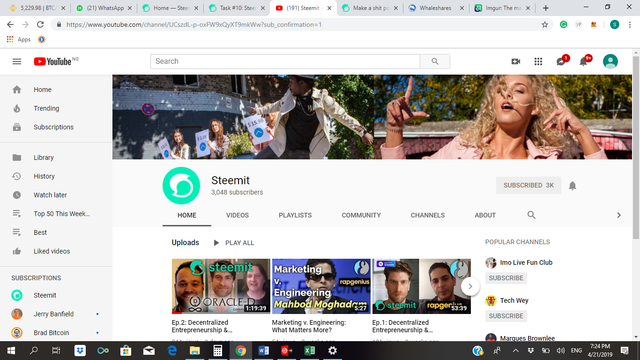Open the Best playlist

point(56,232)
